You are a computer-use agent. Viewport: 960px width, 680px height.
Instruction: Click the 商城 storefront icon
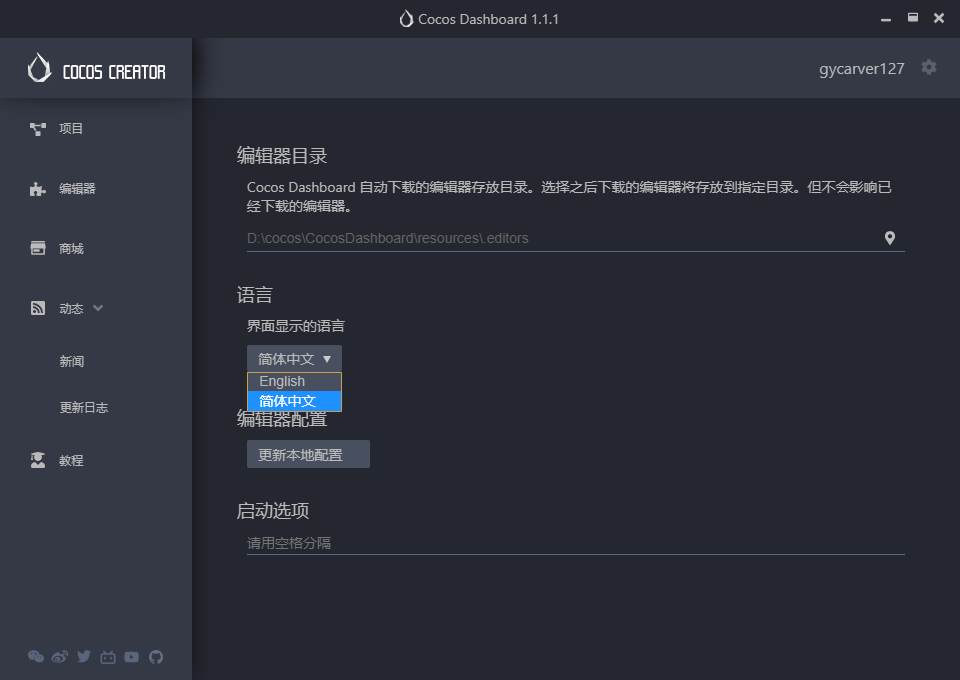(38, 248)
